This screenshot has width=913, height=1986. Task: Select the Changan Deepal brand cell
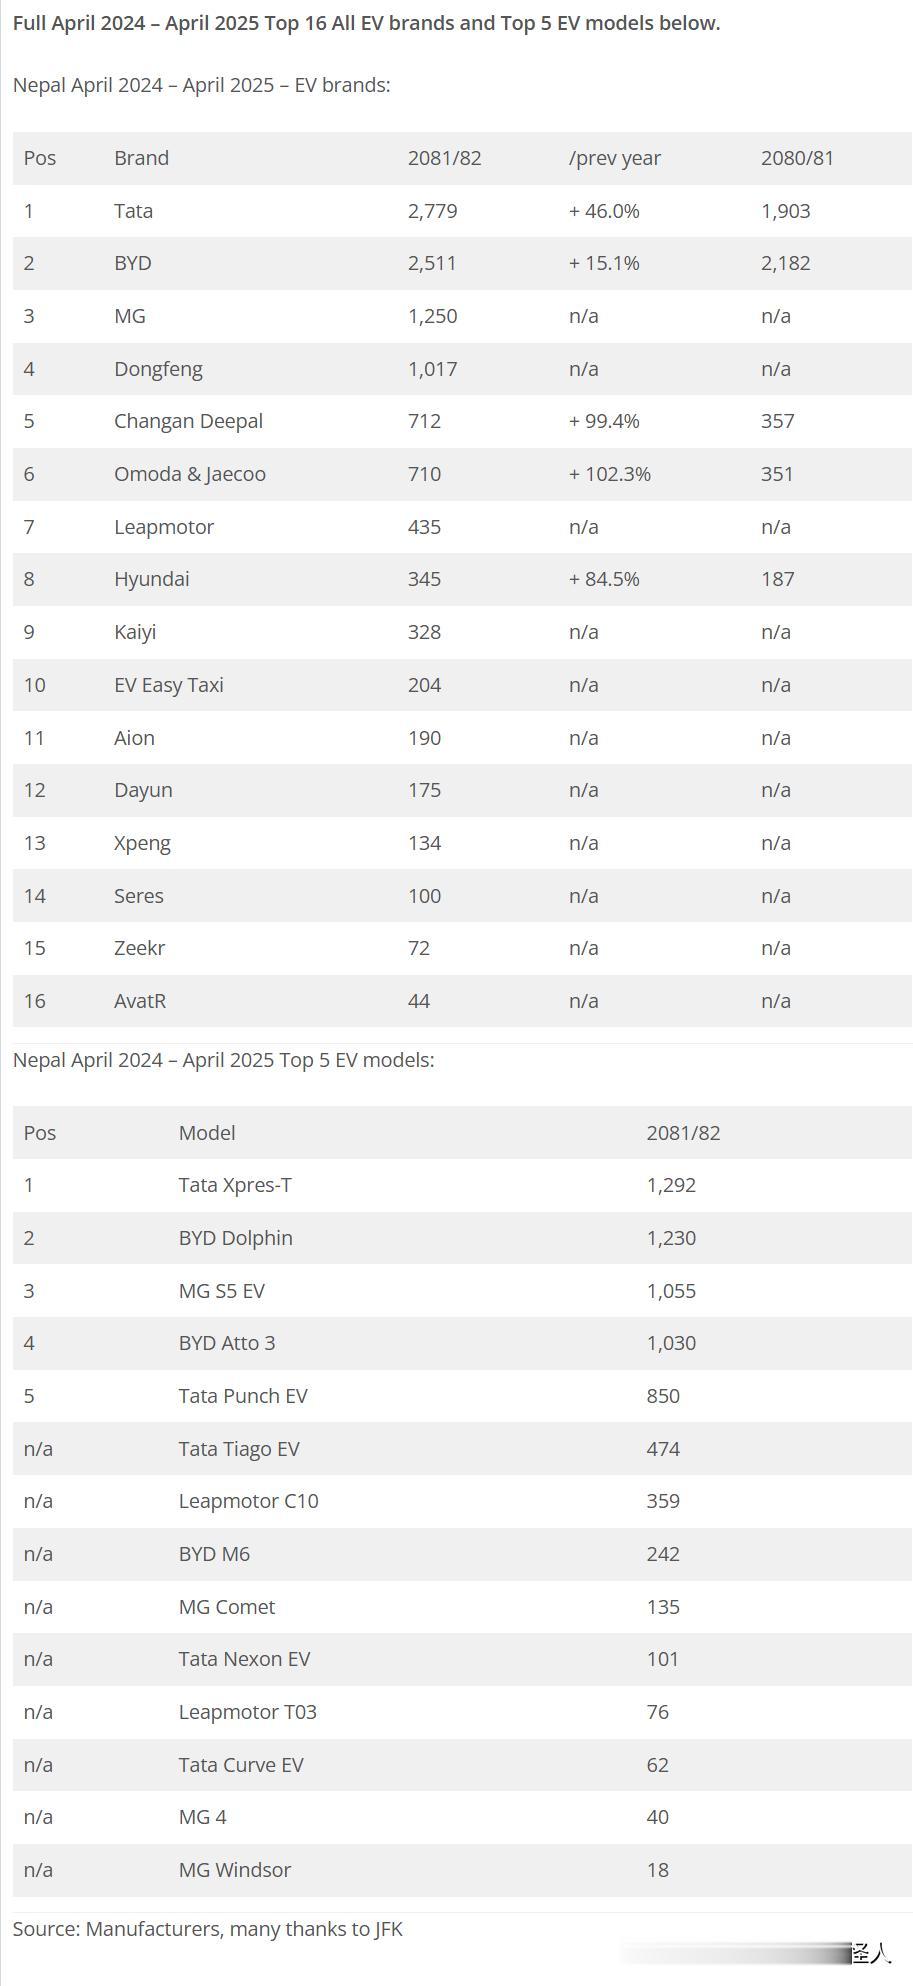click(188, 421)
